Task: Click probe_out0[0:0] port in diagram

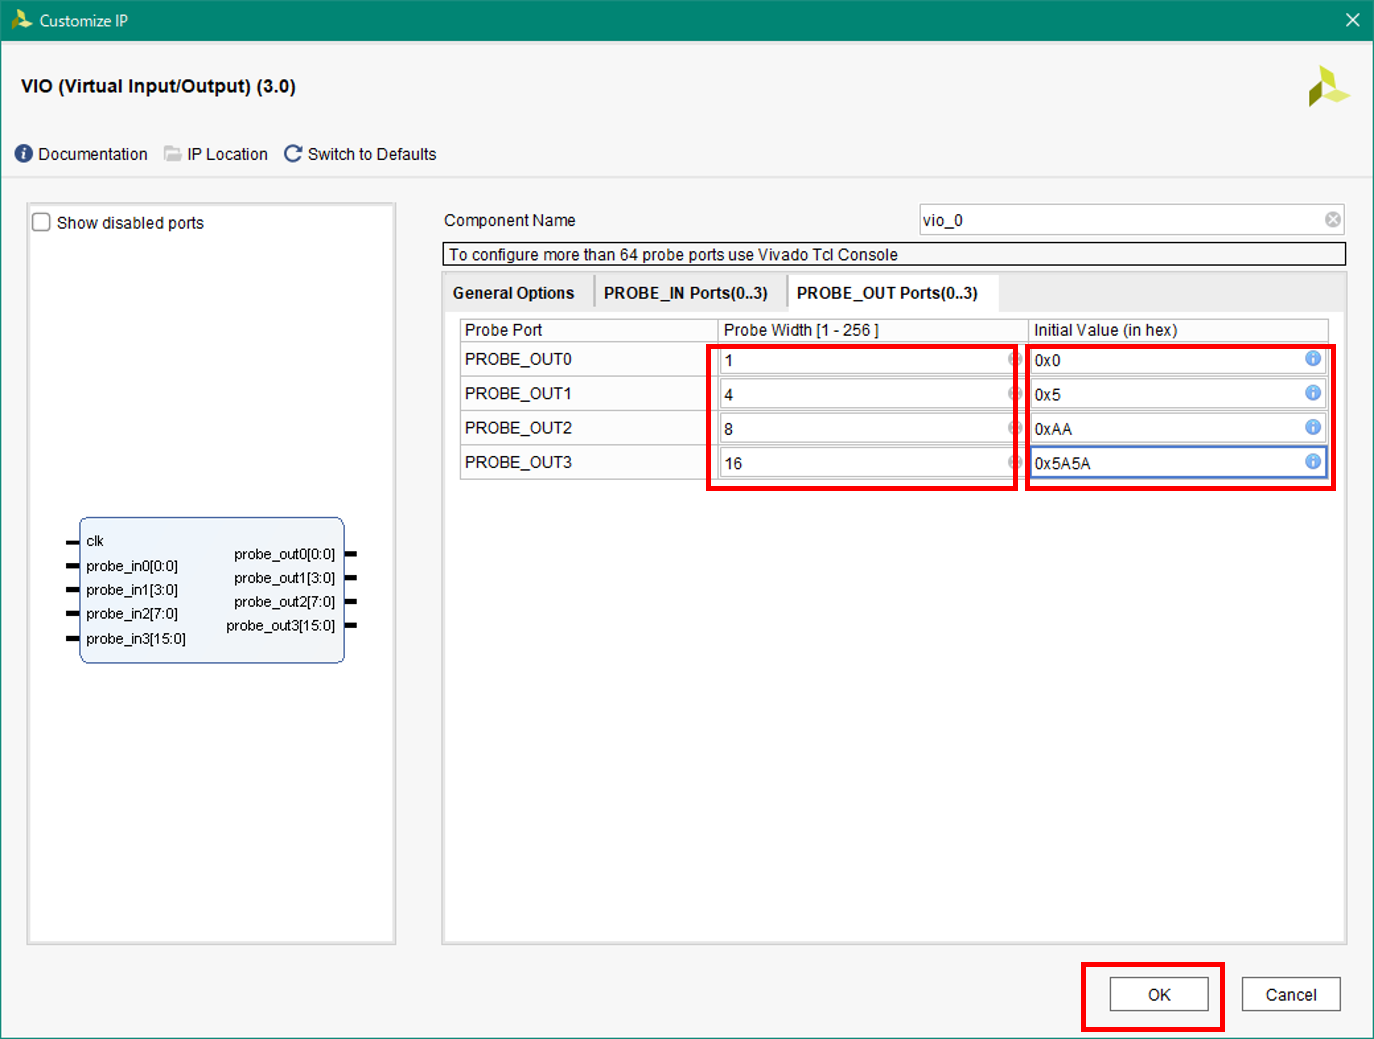Action: [x=285, y=554]
